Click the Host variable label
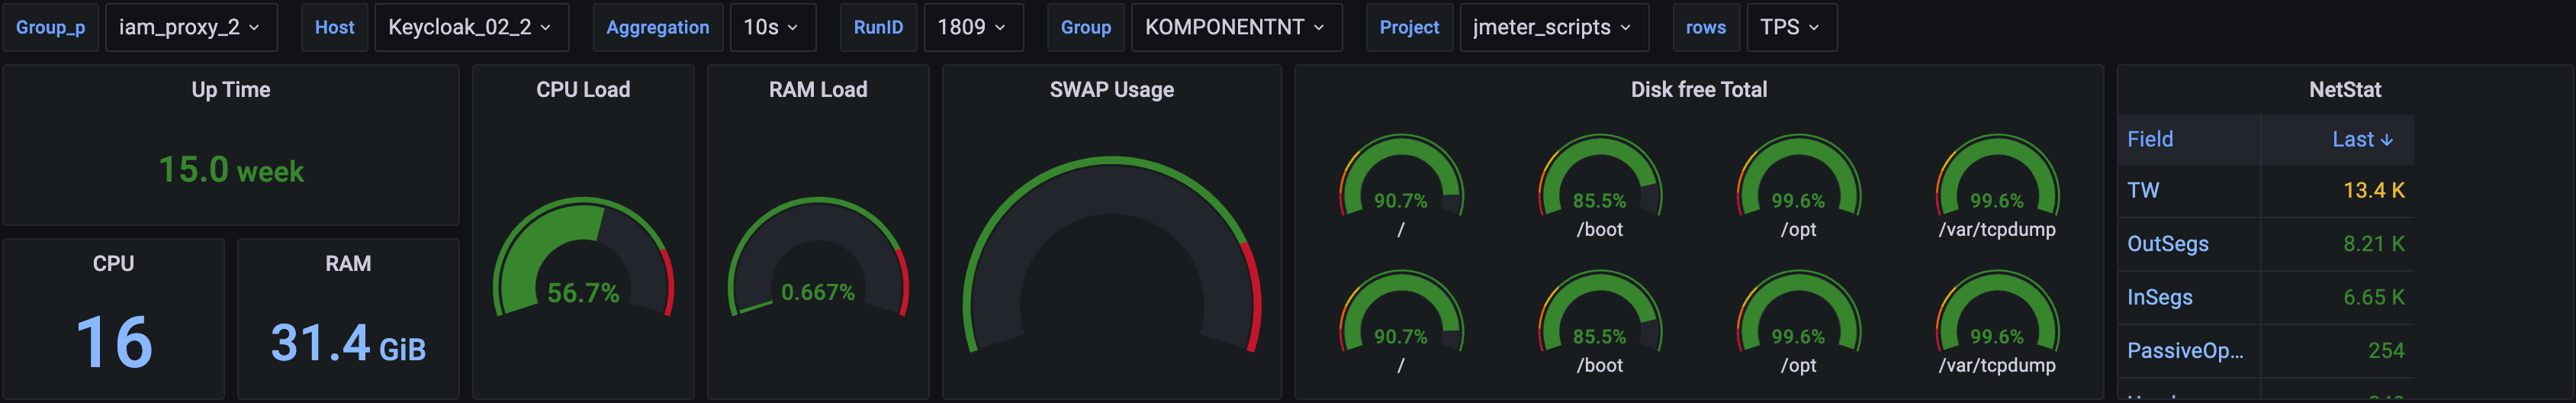Screen dimensions: 2576x403 click(334, 27)
